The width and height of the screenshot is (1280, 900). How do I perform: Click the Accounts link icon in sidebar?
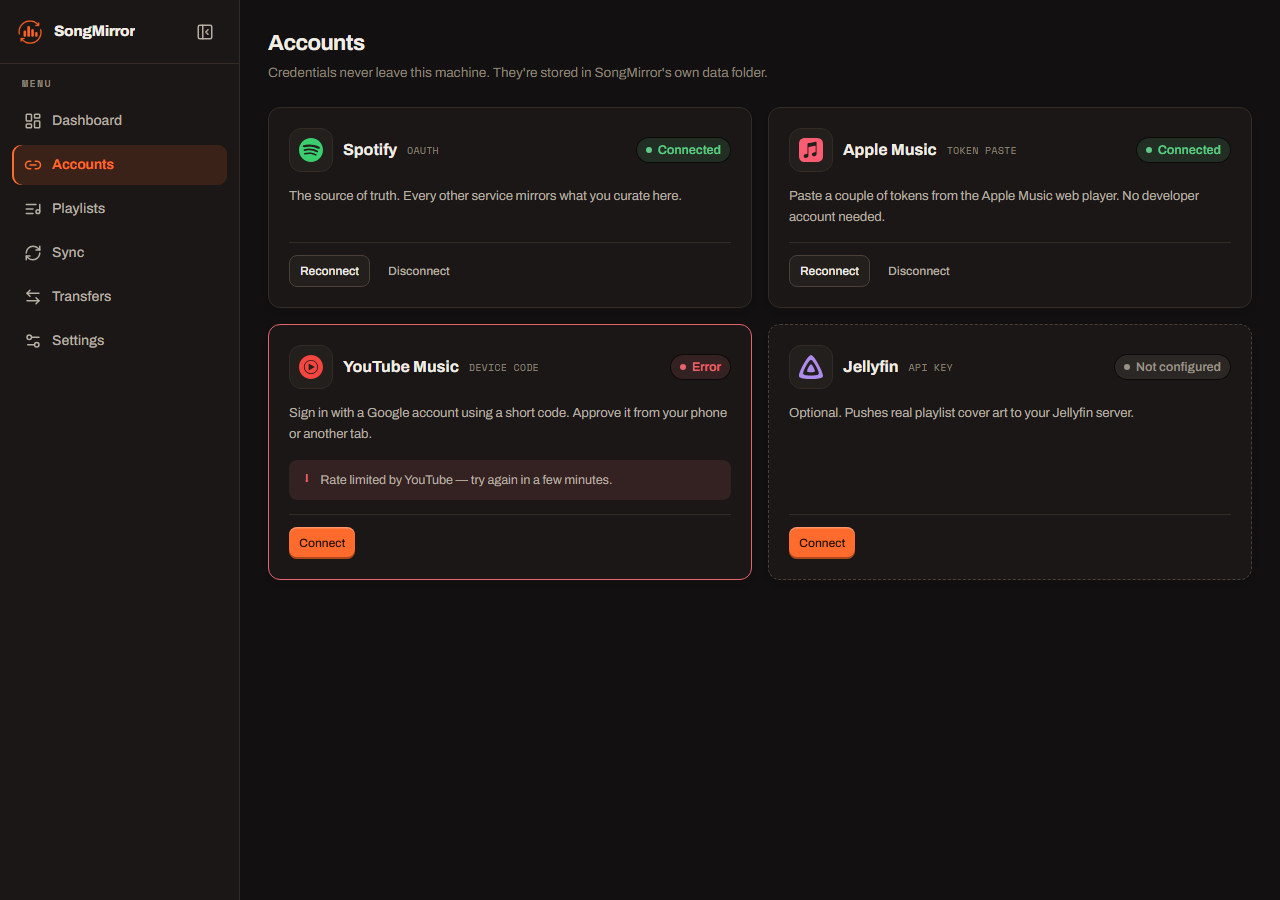click(x=33, y=164)
